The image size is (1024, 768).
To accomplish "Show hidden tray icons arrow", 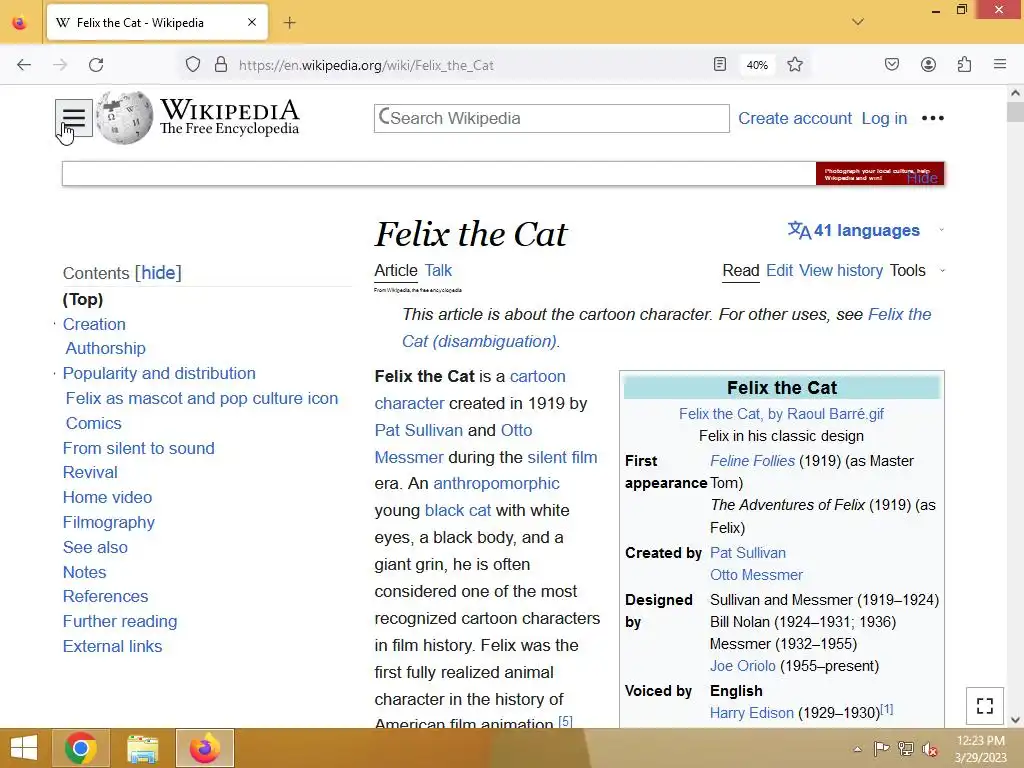I will tap(857, 749).
